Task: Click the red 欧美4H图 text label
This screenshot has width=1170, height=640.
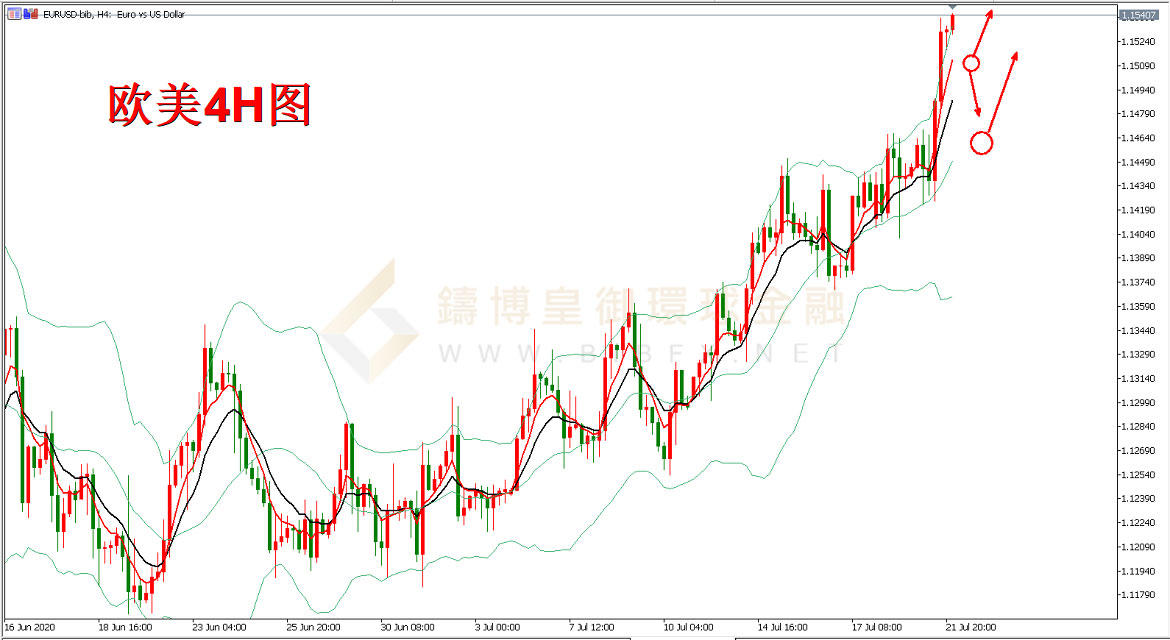Action: coord(210,104)
